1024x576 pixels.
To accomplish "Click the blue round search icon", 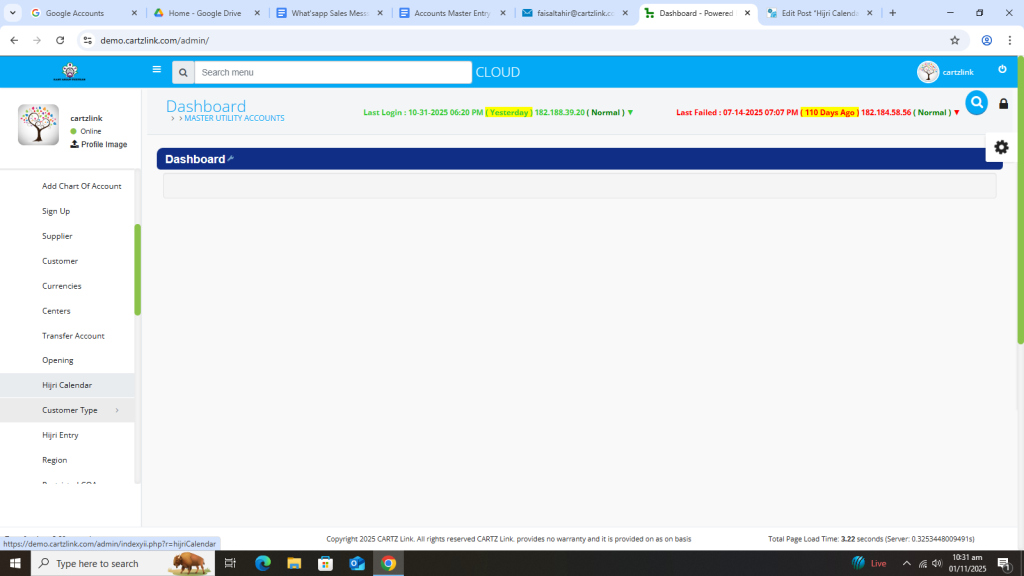I will click(x=977, y=103).
